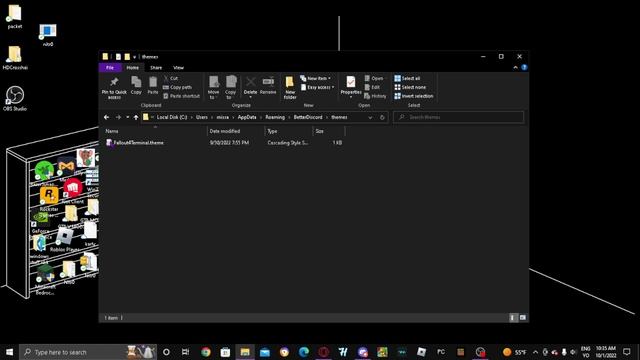Click the Delete ribbon icon
The height and width of the screenshot is (360, 640).
[x=250, y=87]
